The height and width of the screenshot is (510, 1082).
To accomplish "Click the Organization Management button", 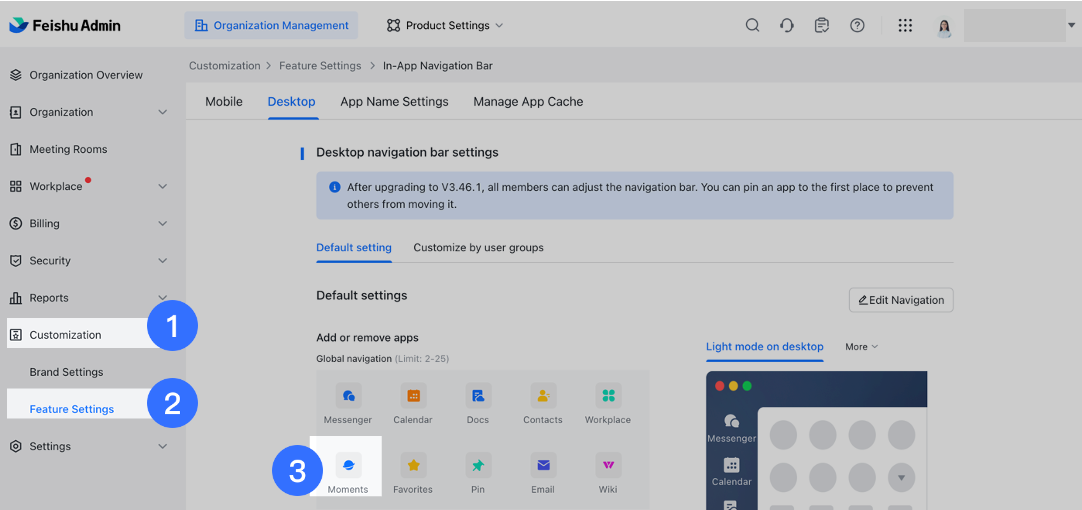I will pos(271,26).
